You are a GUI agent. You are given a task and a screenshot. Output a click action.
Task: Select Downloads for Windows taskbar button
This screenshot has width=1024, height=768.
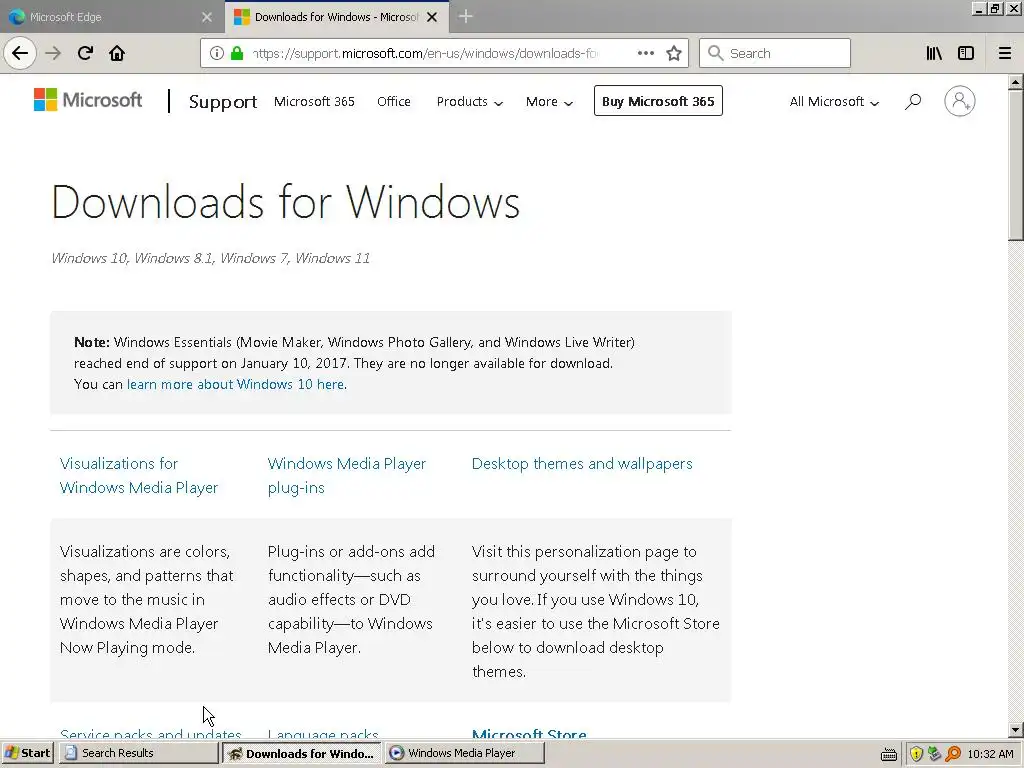click(302, 753)
